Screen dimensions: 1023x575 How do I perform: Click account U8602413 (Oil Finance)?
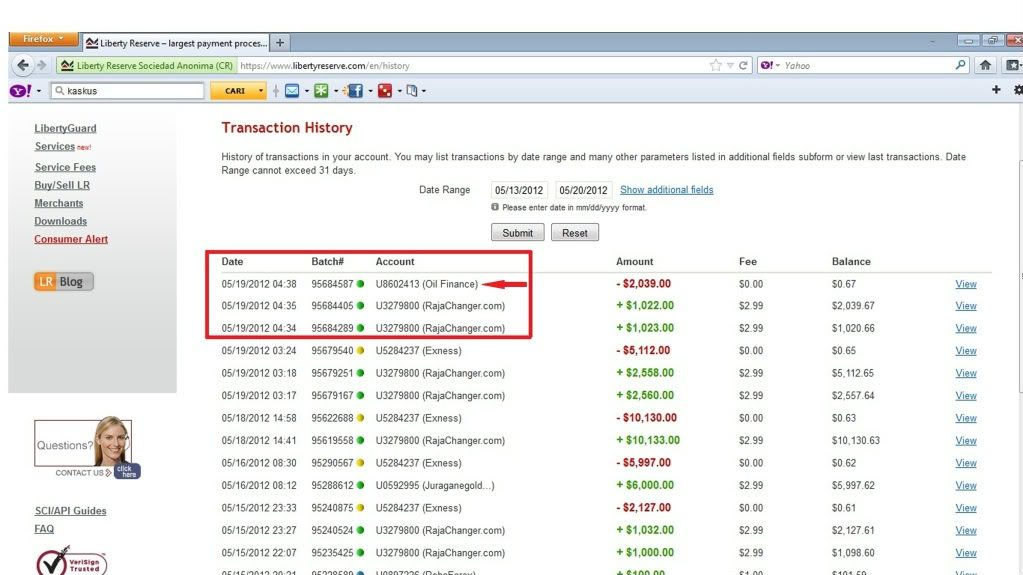coord(427,284)
